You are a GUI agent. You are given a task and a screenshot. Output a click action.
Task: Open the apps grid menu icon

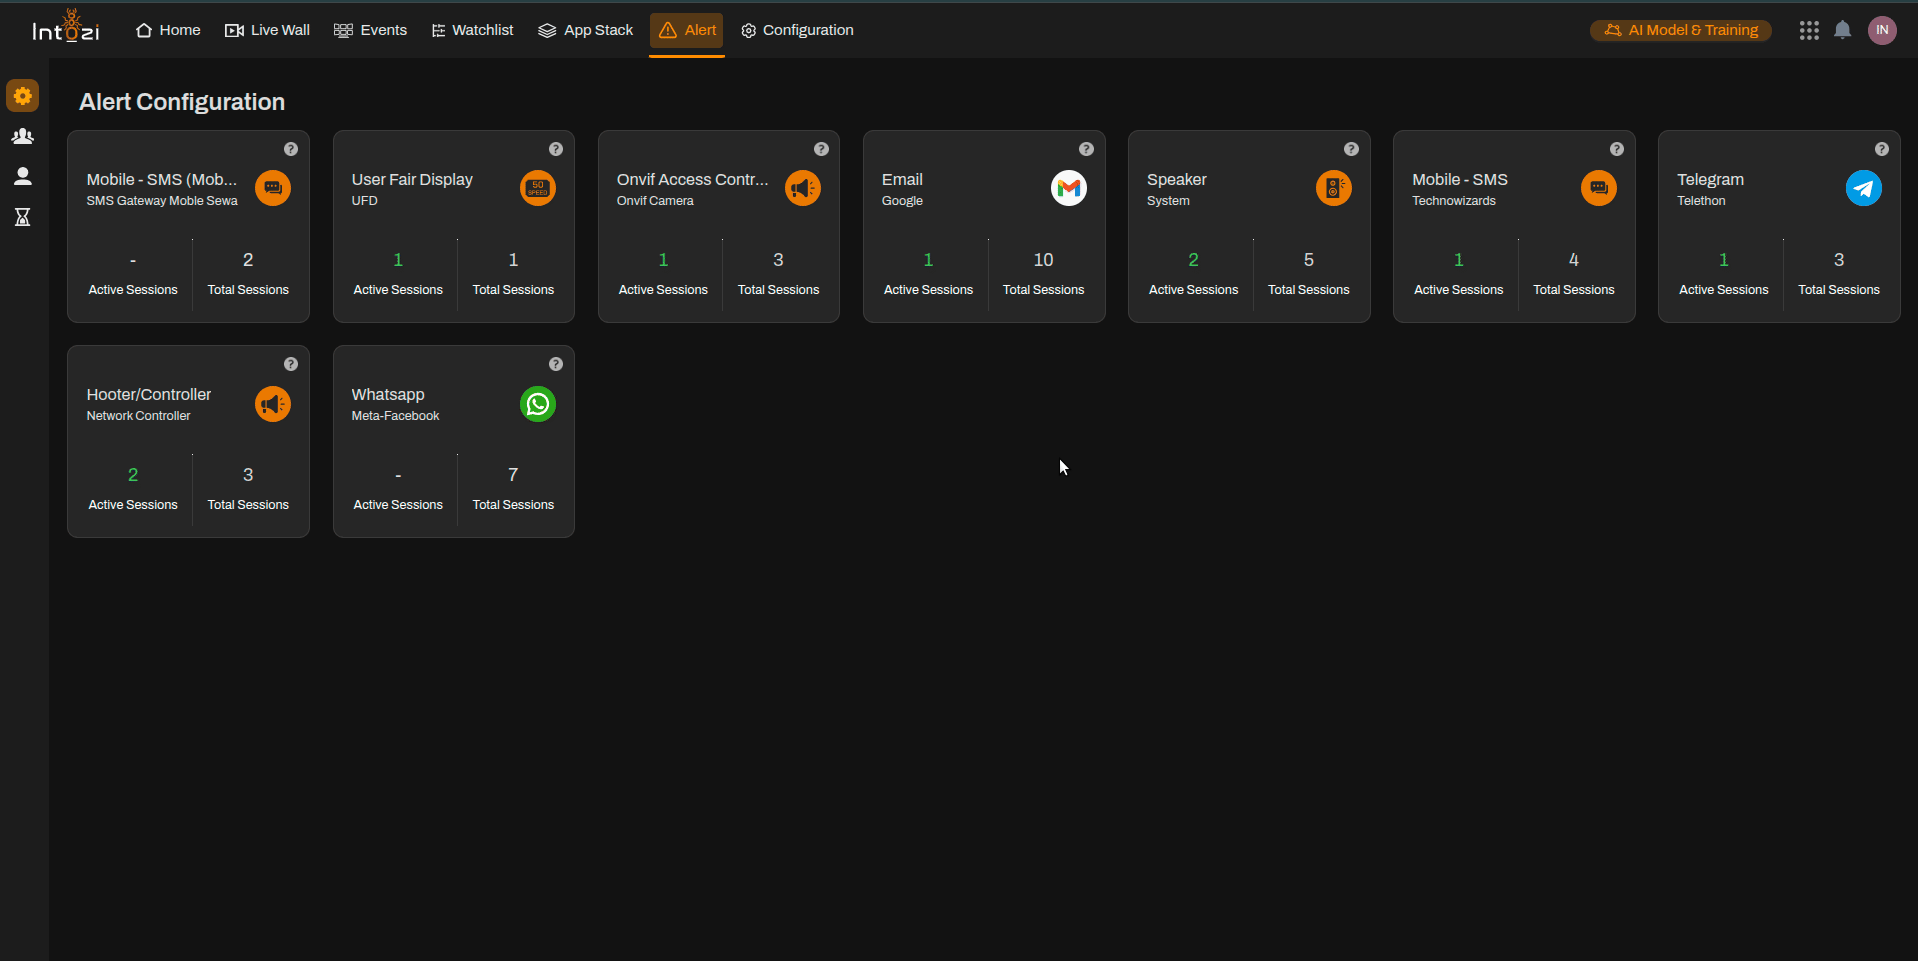[1808, 30]
